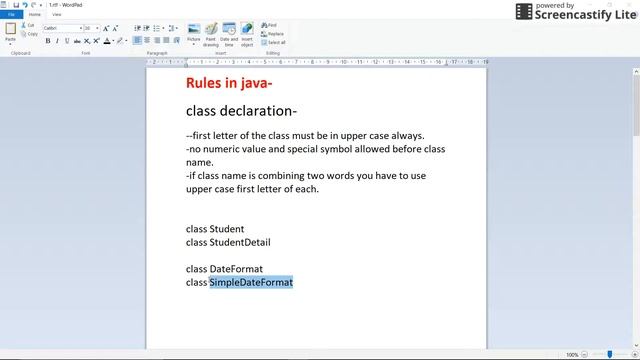Screen dimensions: 640x360
Task: Switch to the Home tab
Action: pos(35,14)
